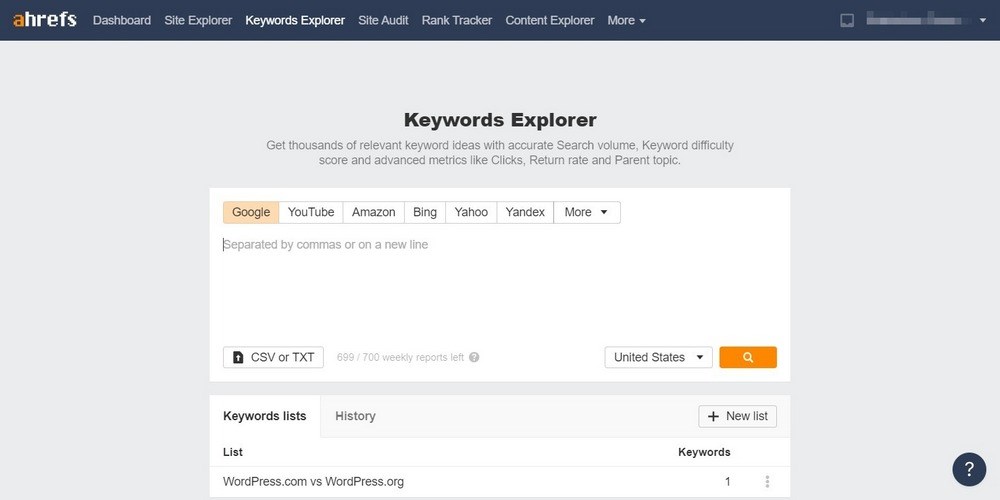The height and width of the screenshot is (500, 1000).
Task: Click the ahrefs logo
Action: 45,20
